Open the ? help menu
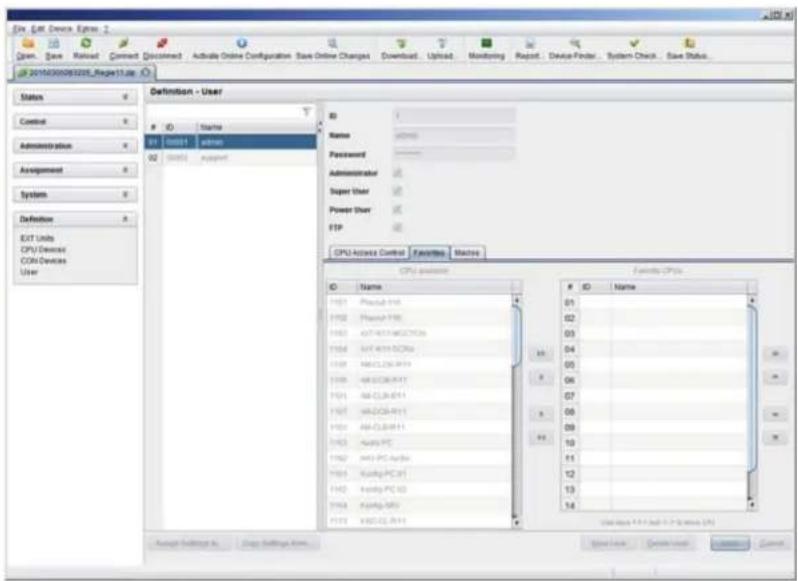 tap(106, 28)
